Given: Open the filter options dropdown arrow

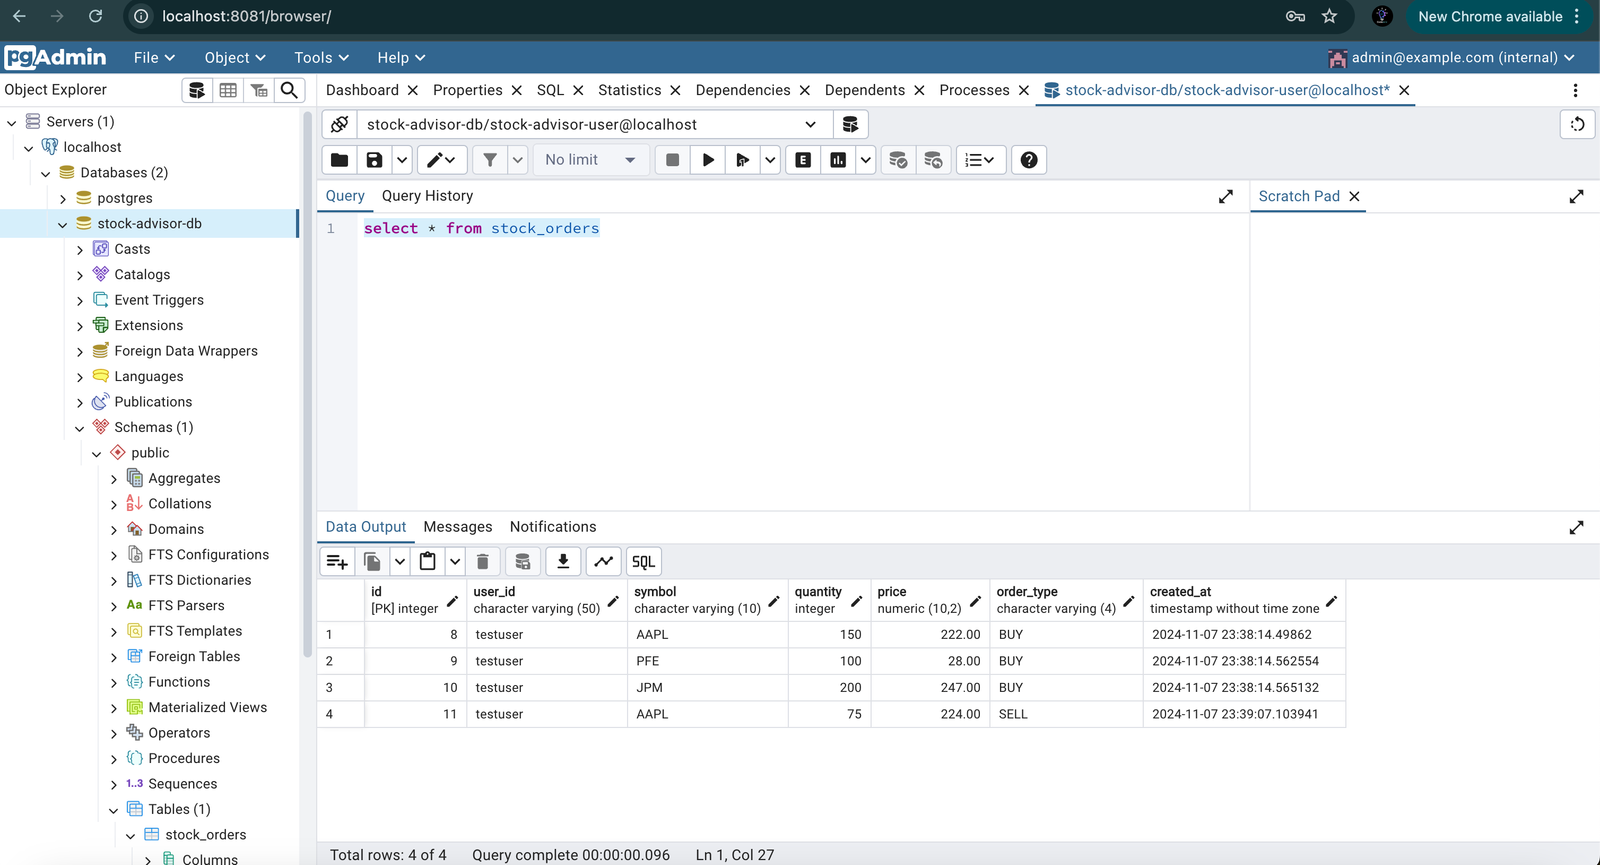Looking at the screenshot, I should pos(517,160).
